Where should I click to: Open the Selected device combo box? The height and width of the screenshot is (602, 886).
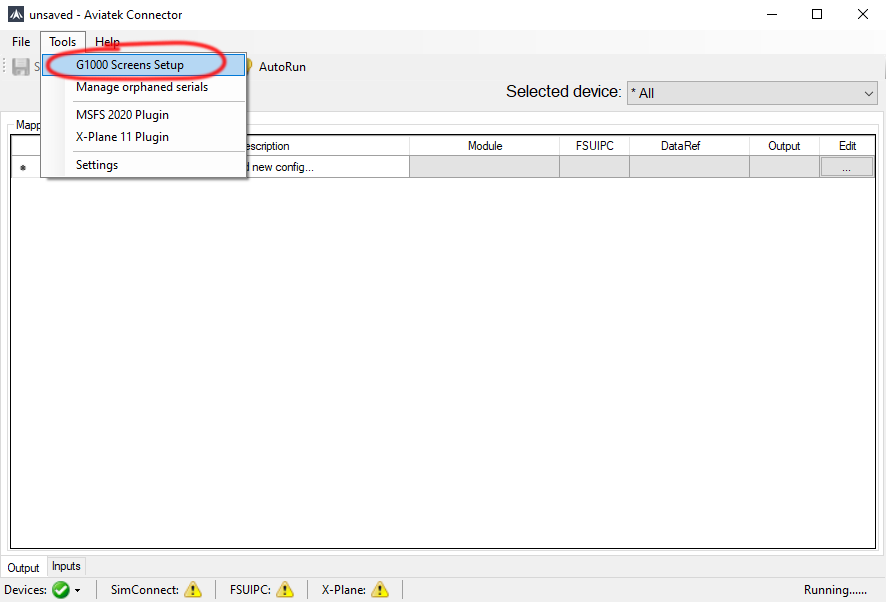click(752, 93)
